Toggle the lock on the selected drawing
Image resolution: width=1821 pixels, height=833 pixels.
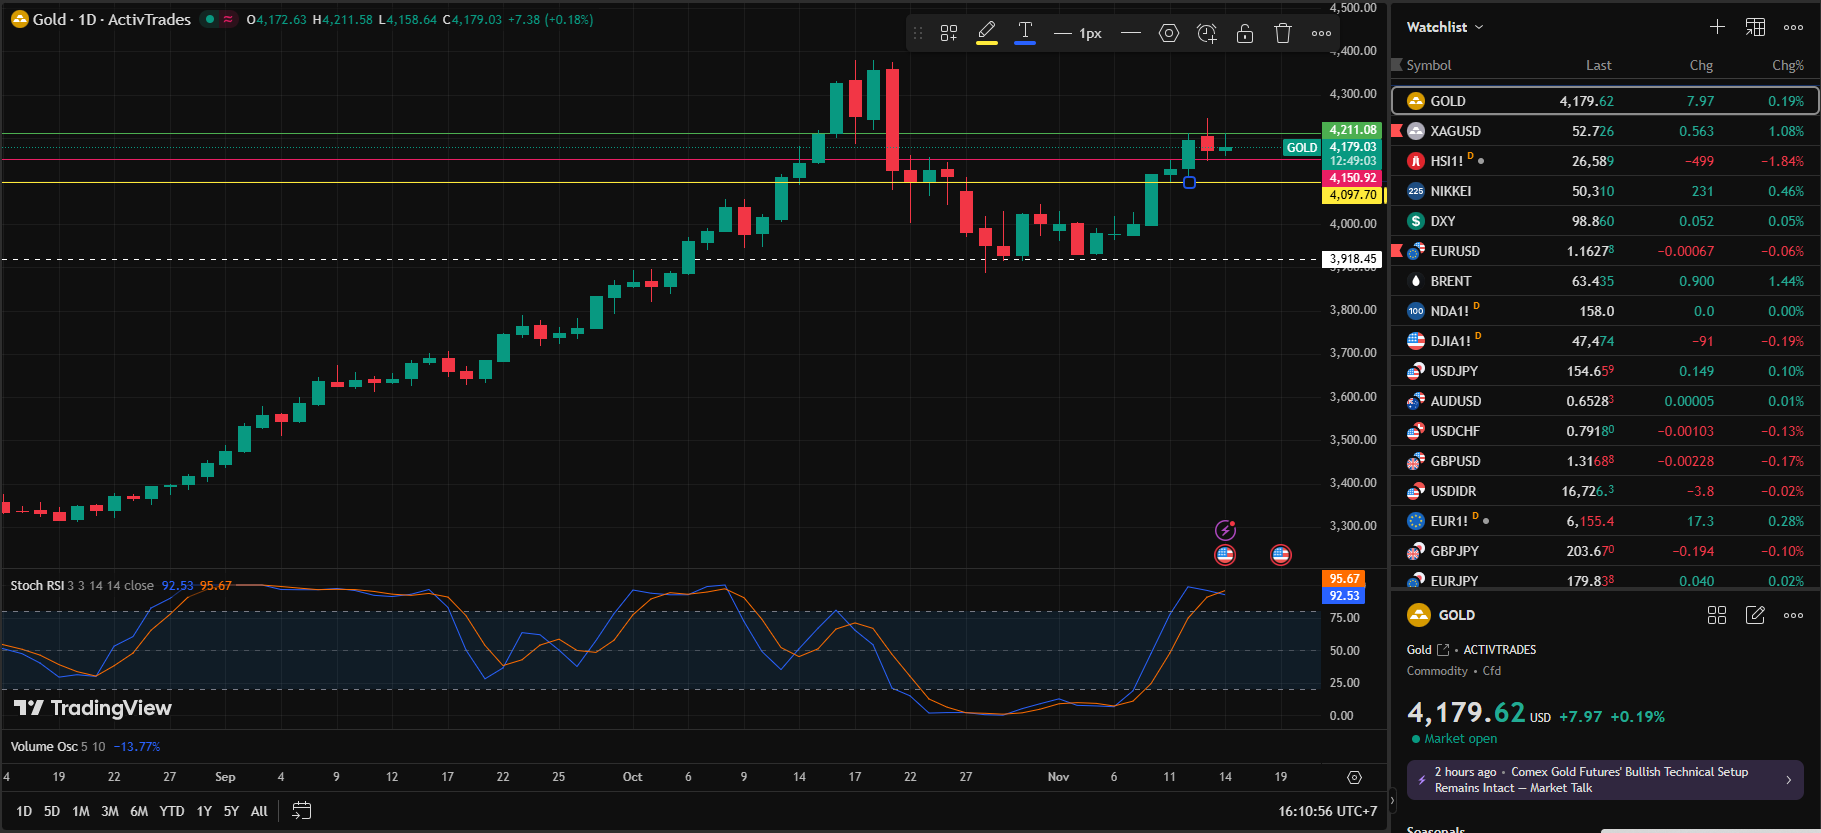click(1245, 33)
